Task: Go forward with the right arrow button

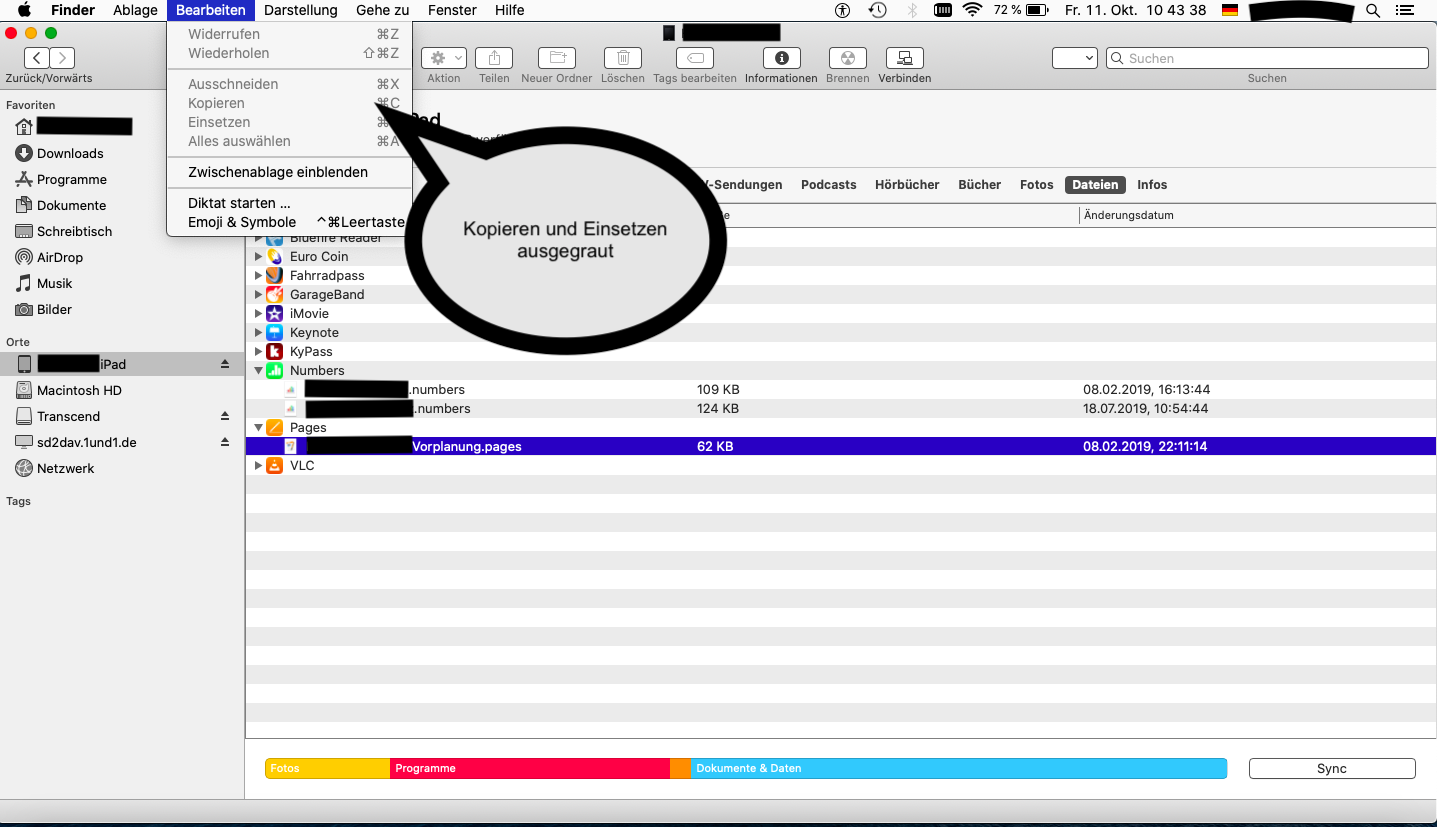Action: click(x=62, y=58)
